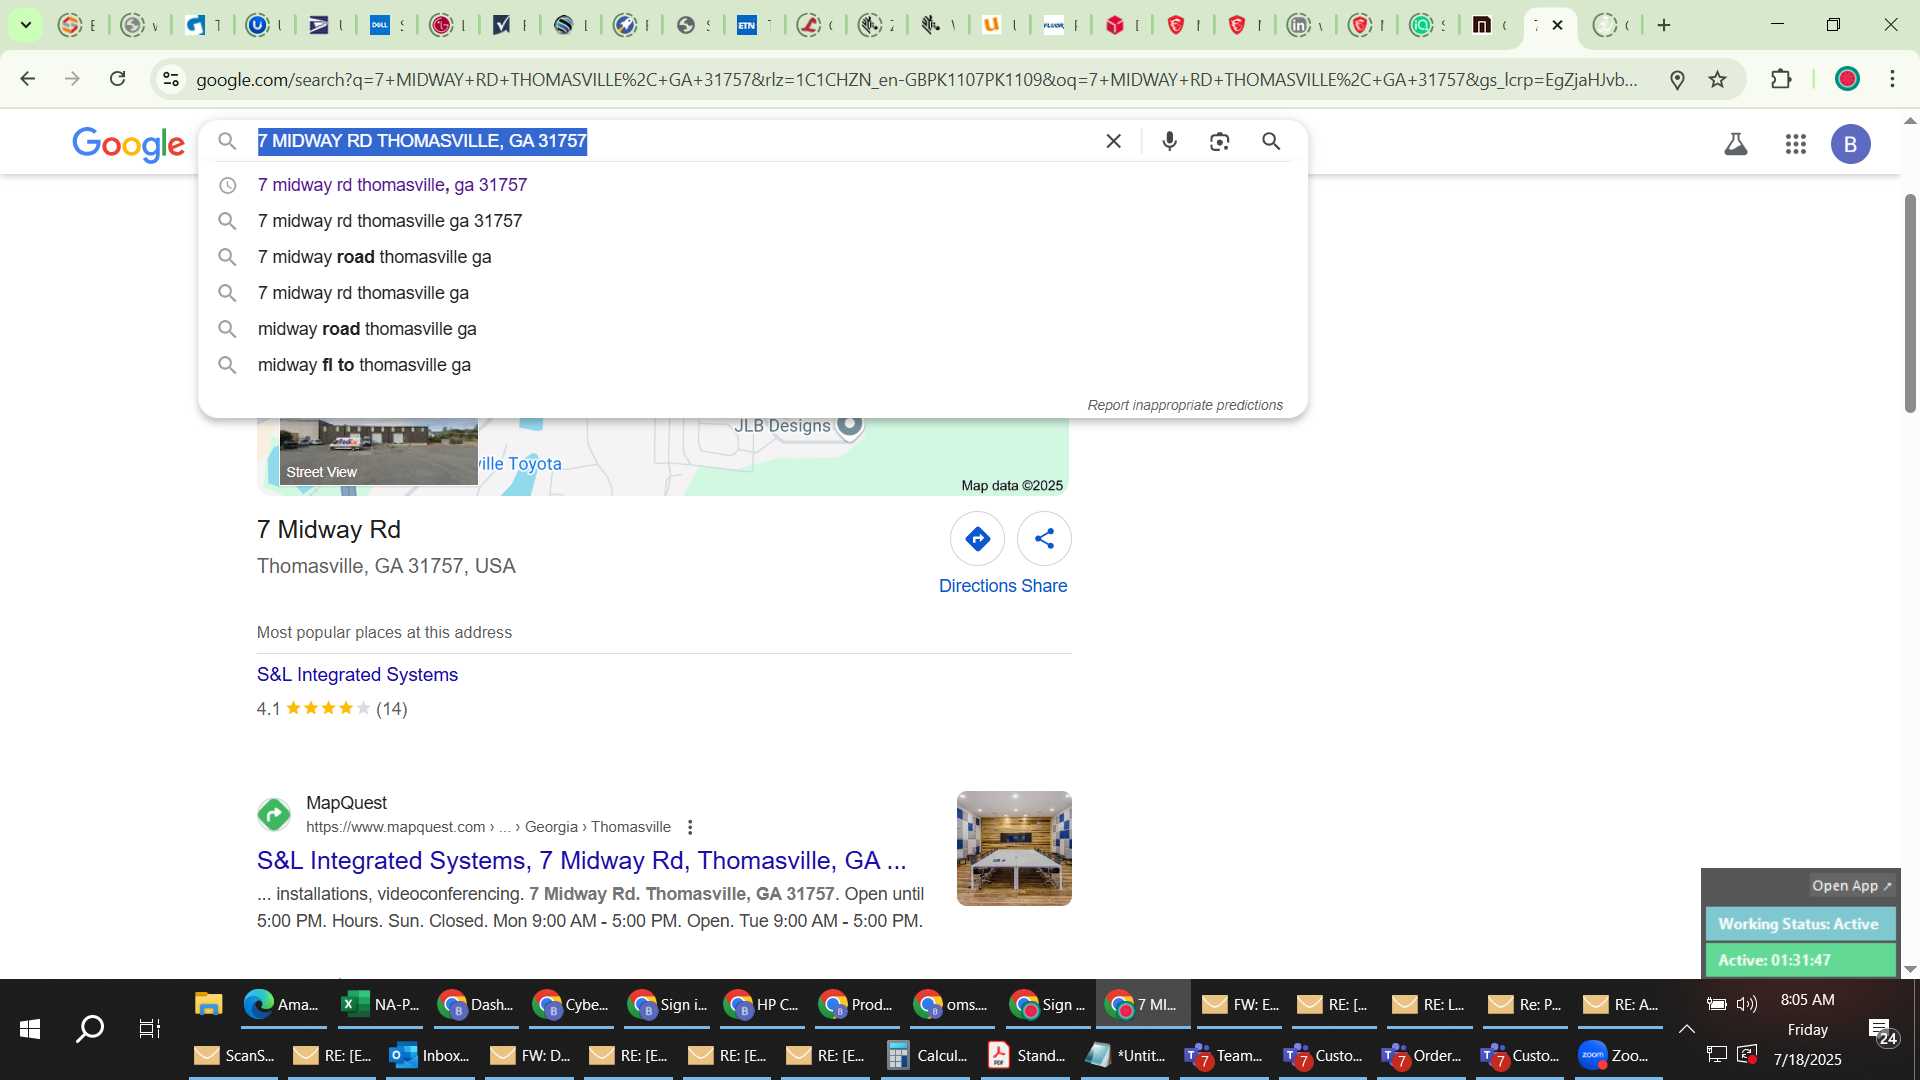Open File Explorer from the taskbar
1920x1080 pixels.
(x=208, y=1004)
